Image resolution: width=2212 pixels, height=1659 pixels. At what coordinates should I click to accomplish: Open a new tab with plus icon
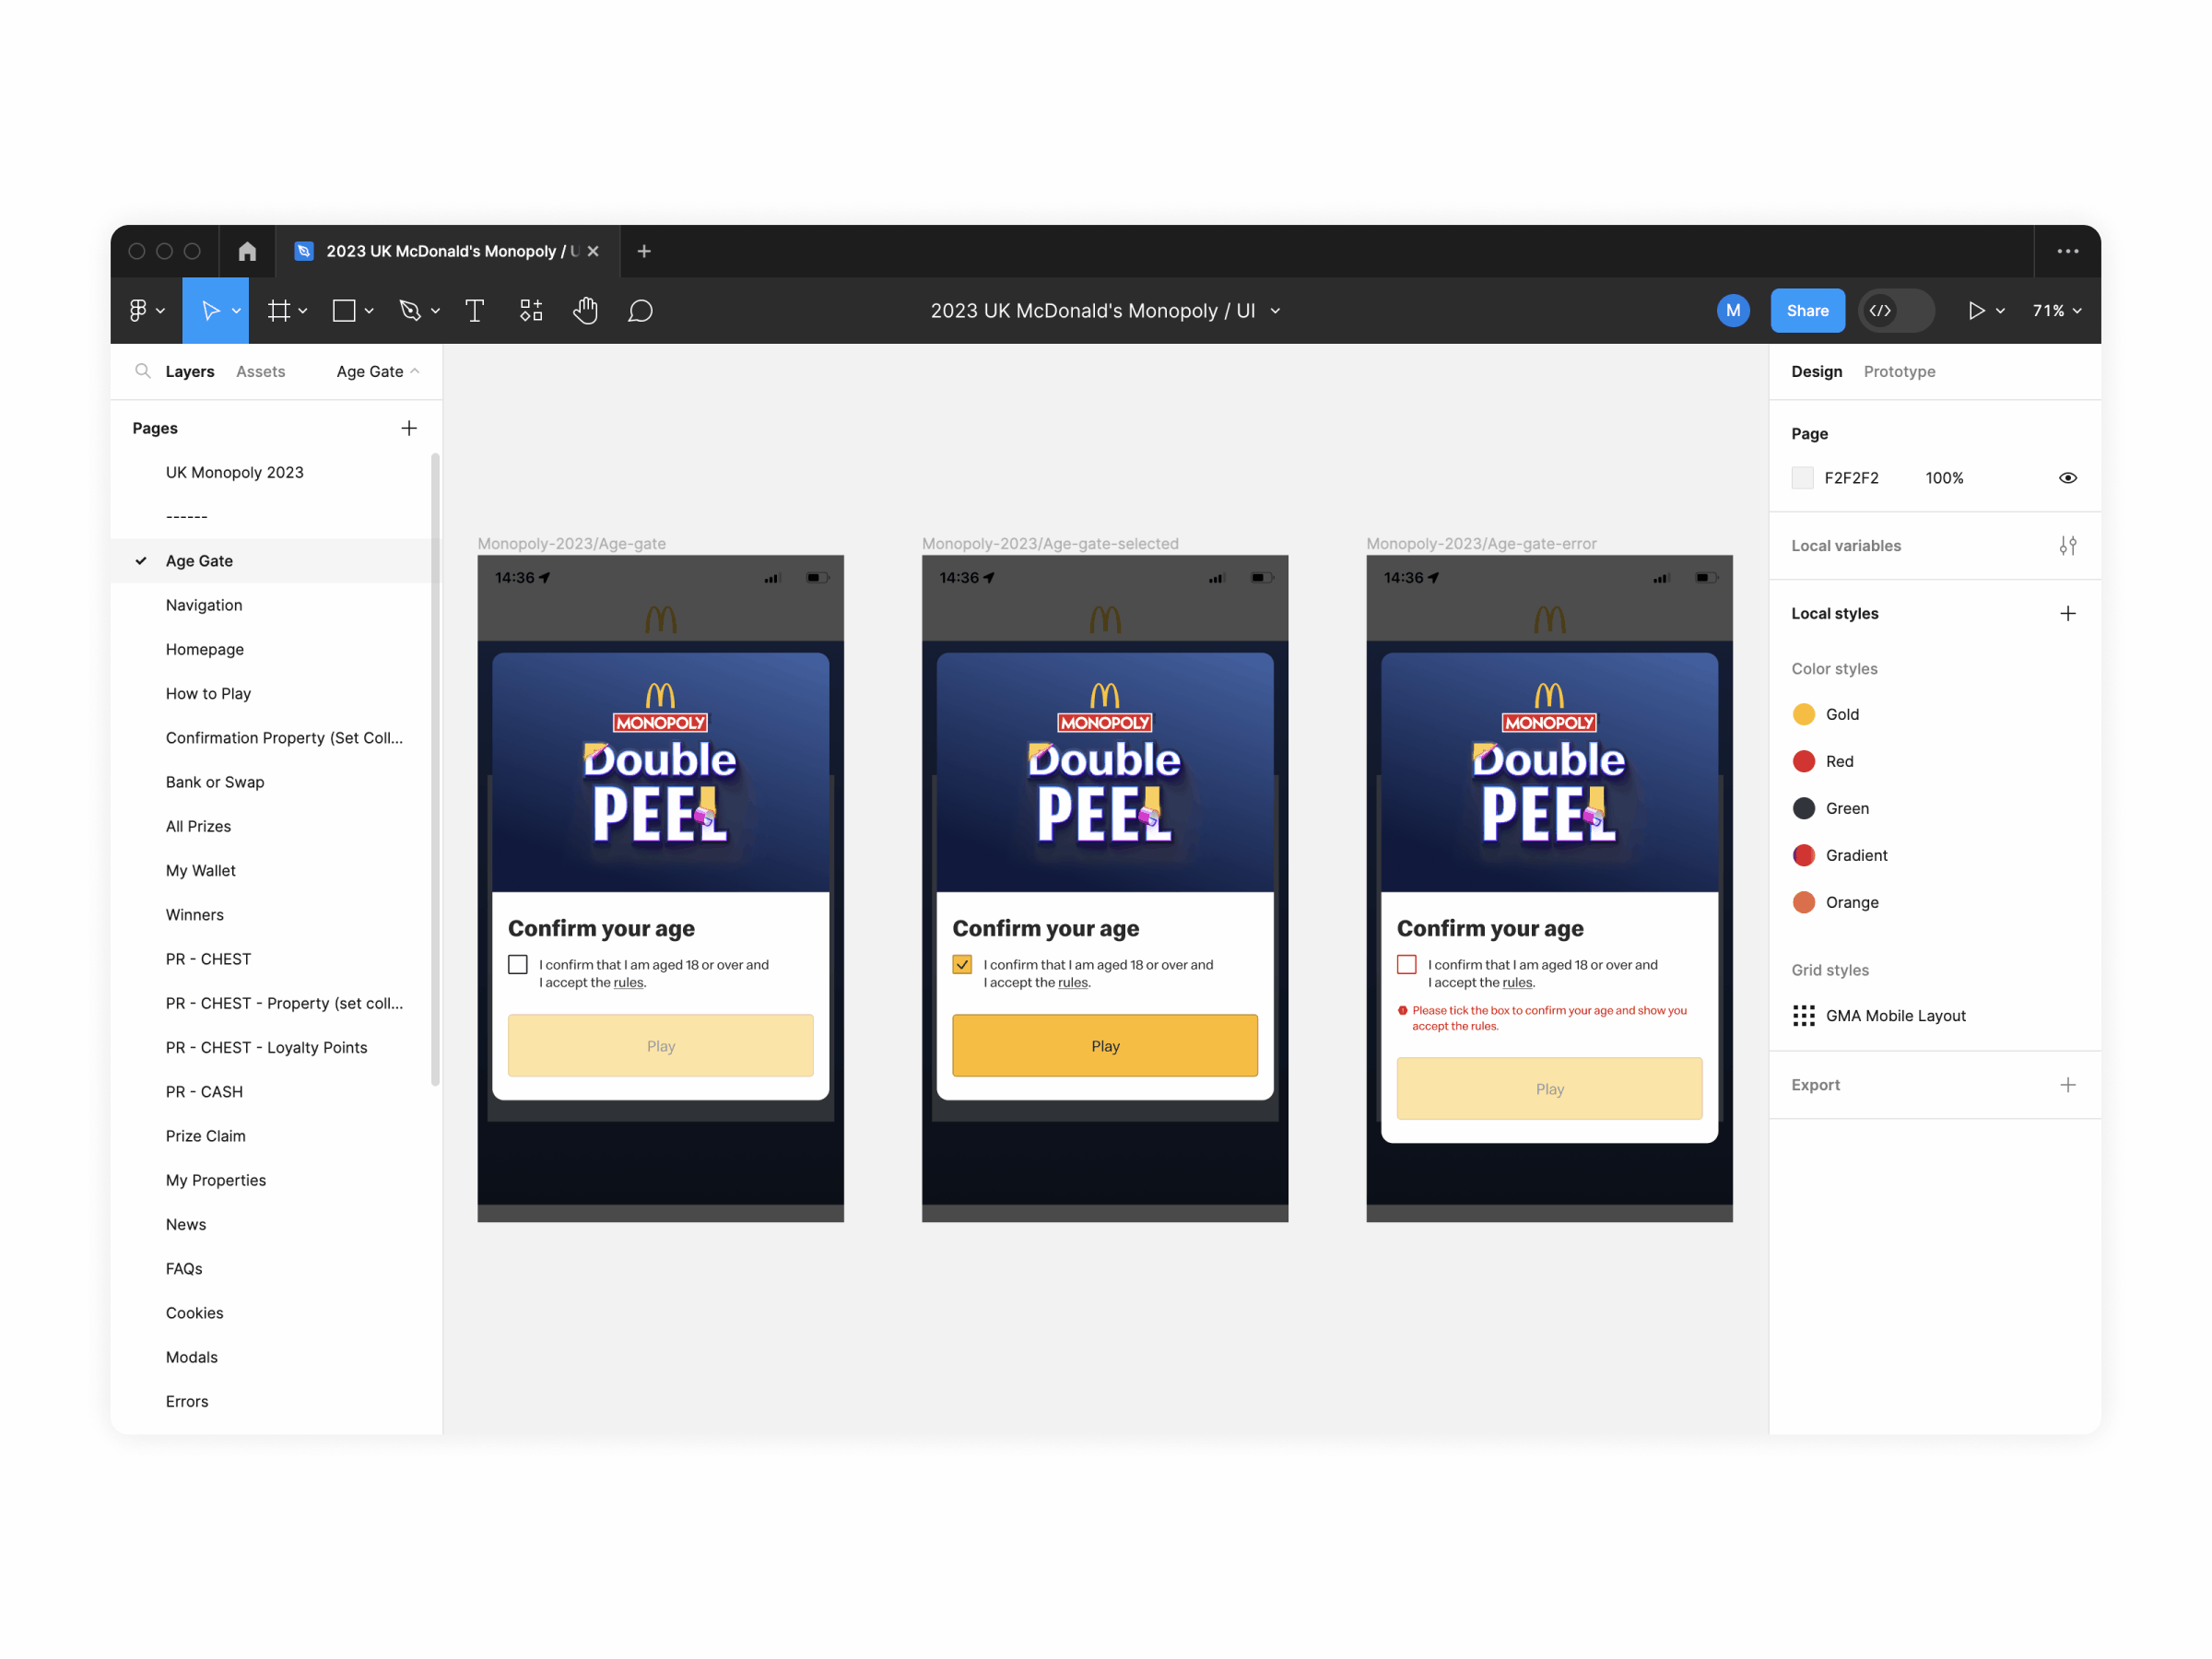644,251
